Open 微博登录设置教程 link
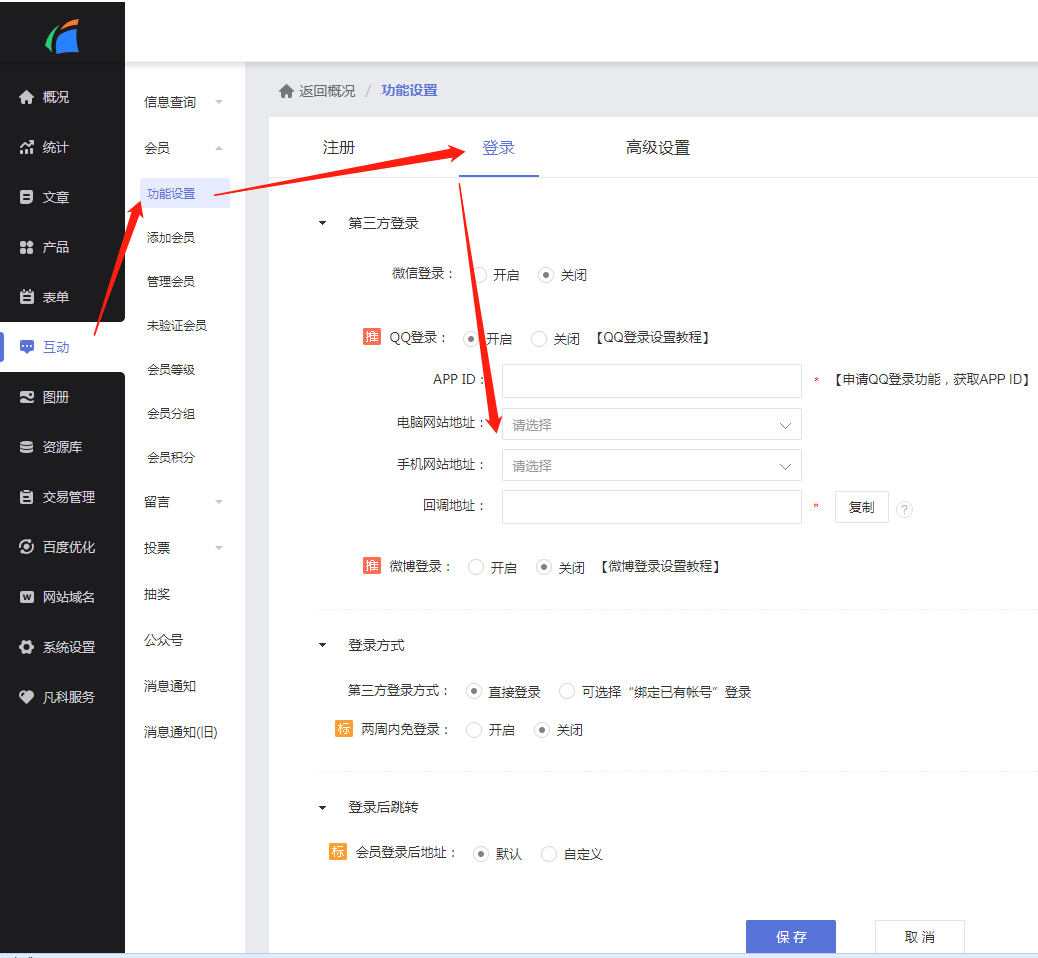 click(x=660, y=567)
